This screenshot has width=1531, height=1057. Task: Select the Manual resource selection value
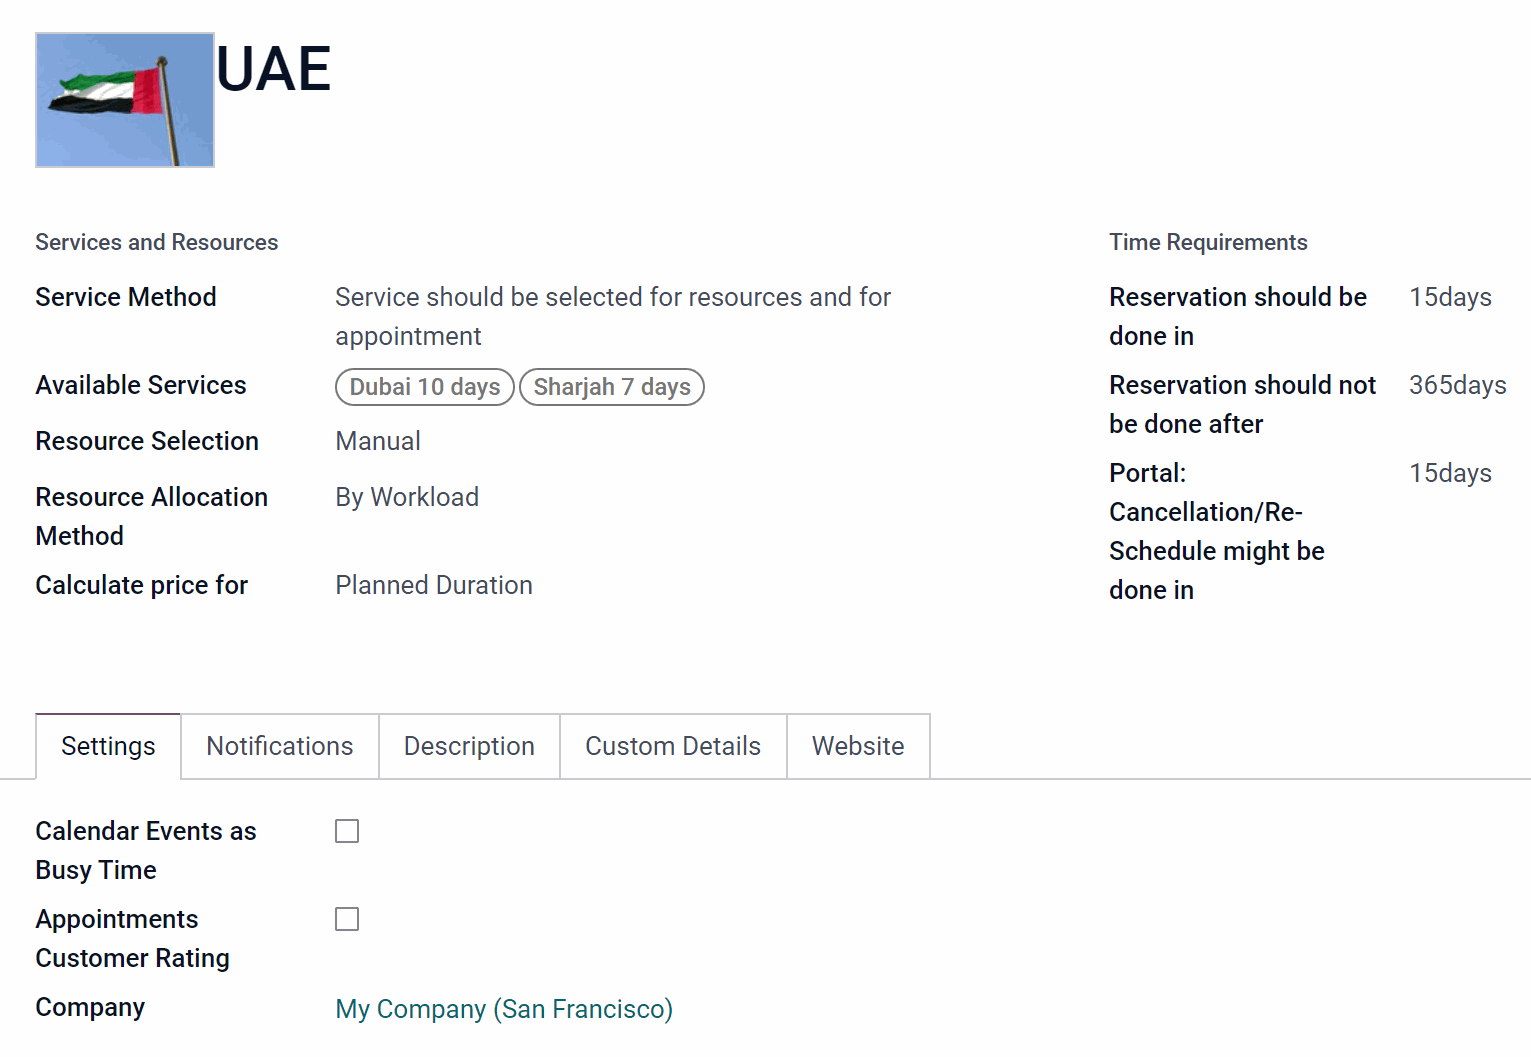coord(378,441)
